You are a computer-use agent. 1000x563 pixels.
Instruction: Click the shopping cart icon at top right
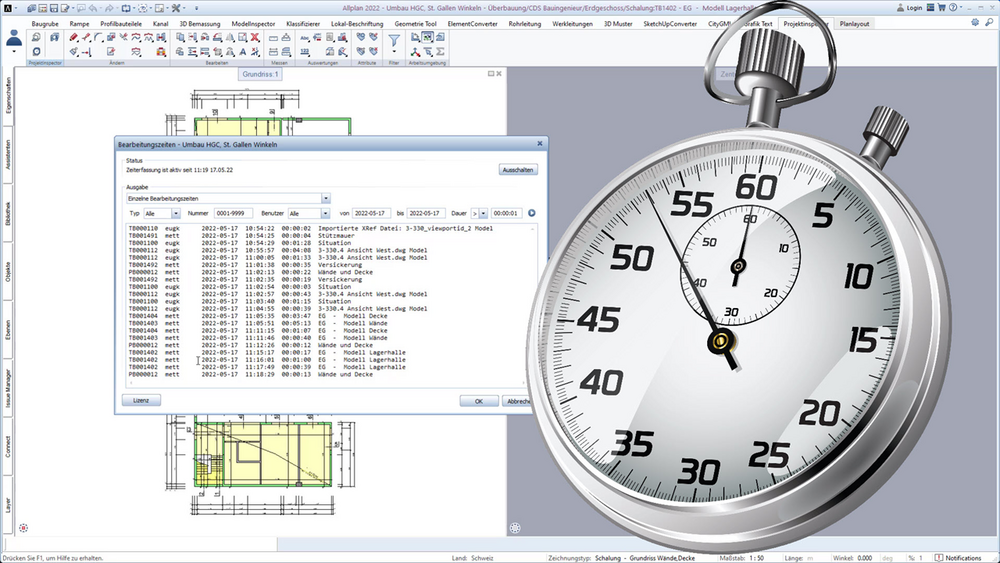pos(941,8)
